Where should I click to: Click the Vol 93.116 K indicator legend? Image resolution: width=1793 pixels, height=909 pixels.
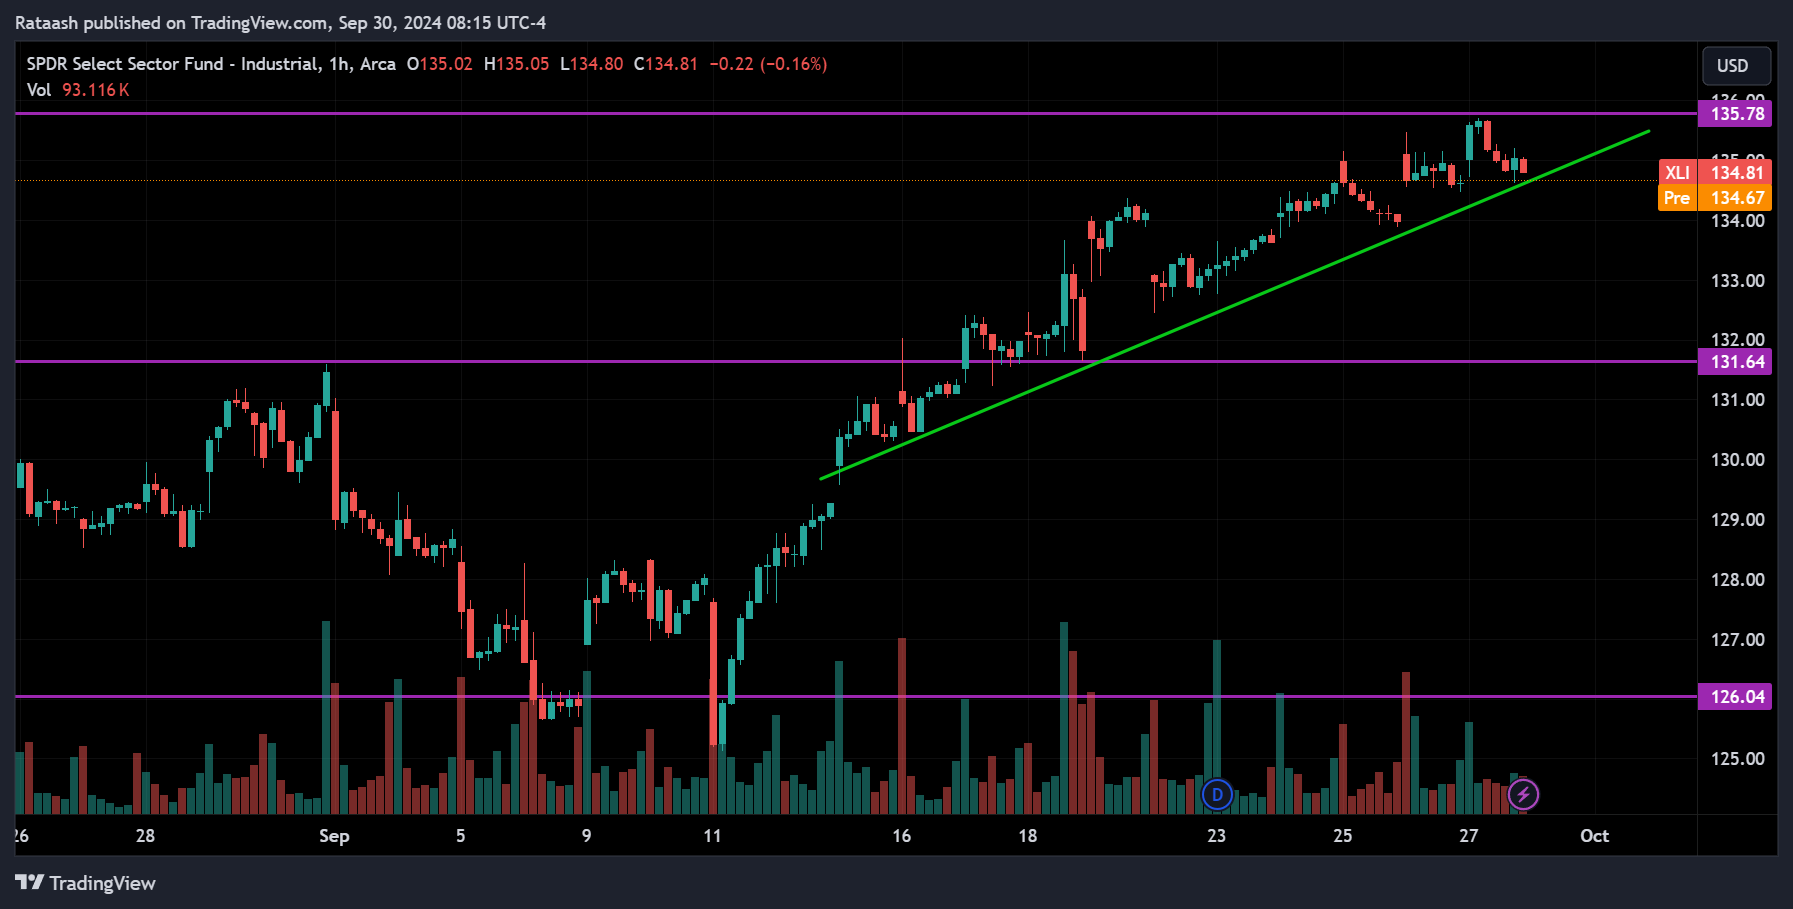click(x=78, y=90)
